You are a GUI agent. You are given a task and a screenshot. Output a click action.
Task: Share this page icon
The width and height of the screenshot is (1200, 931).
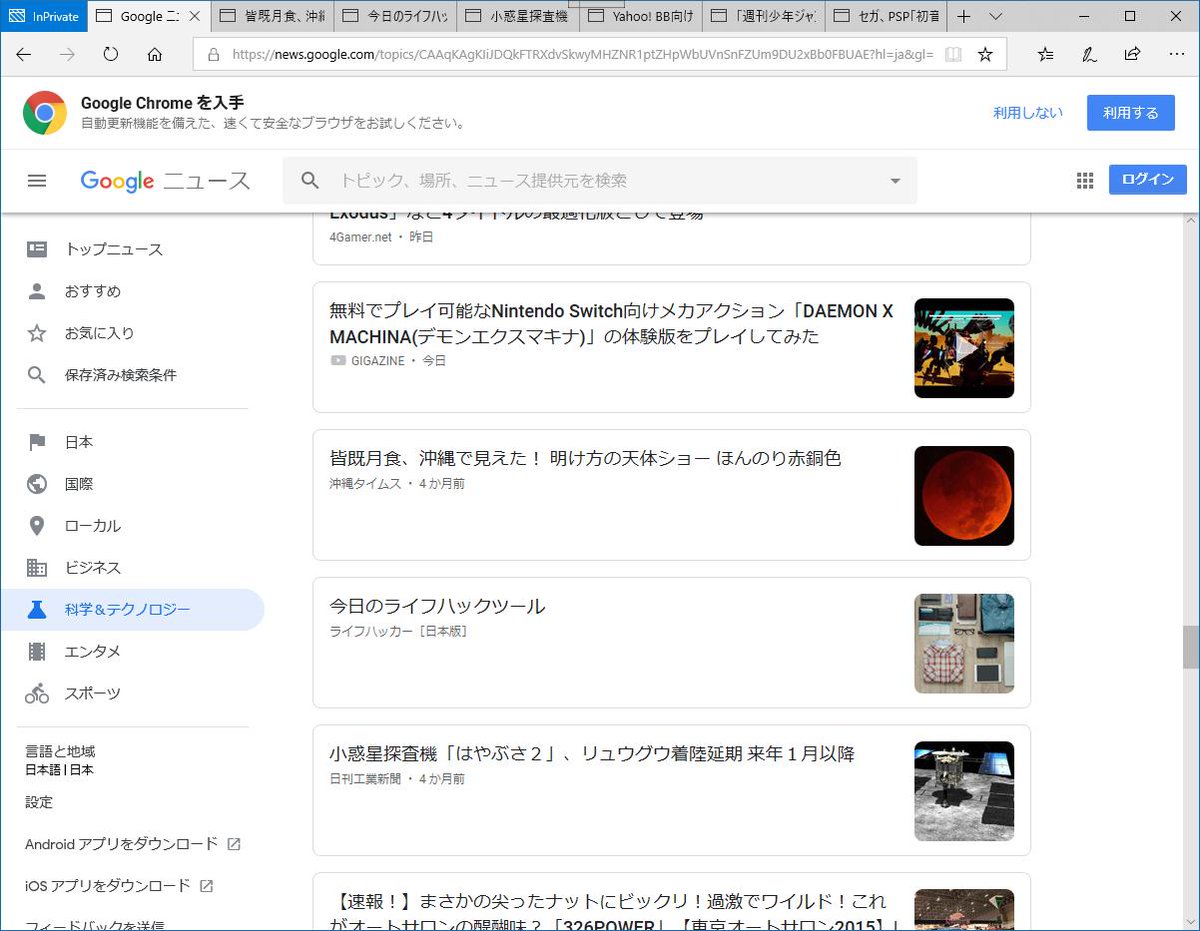(1132, 55)
